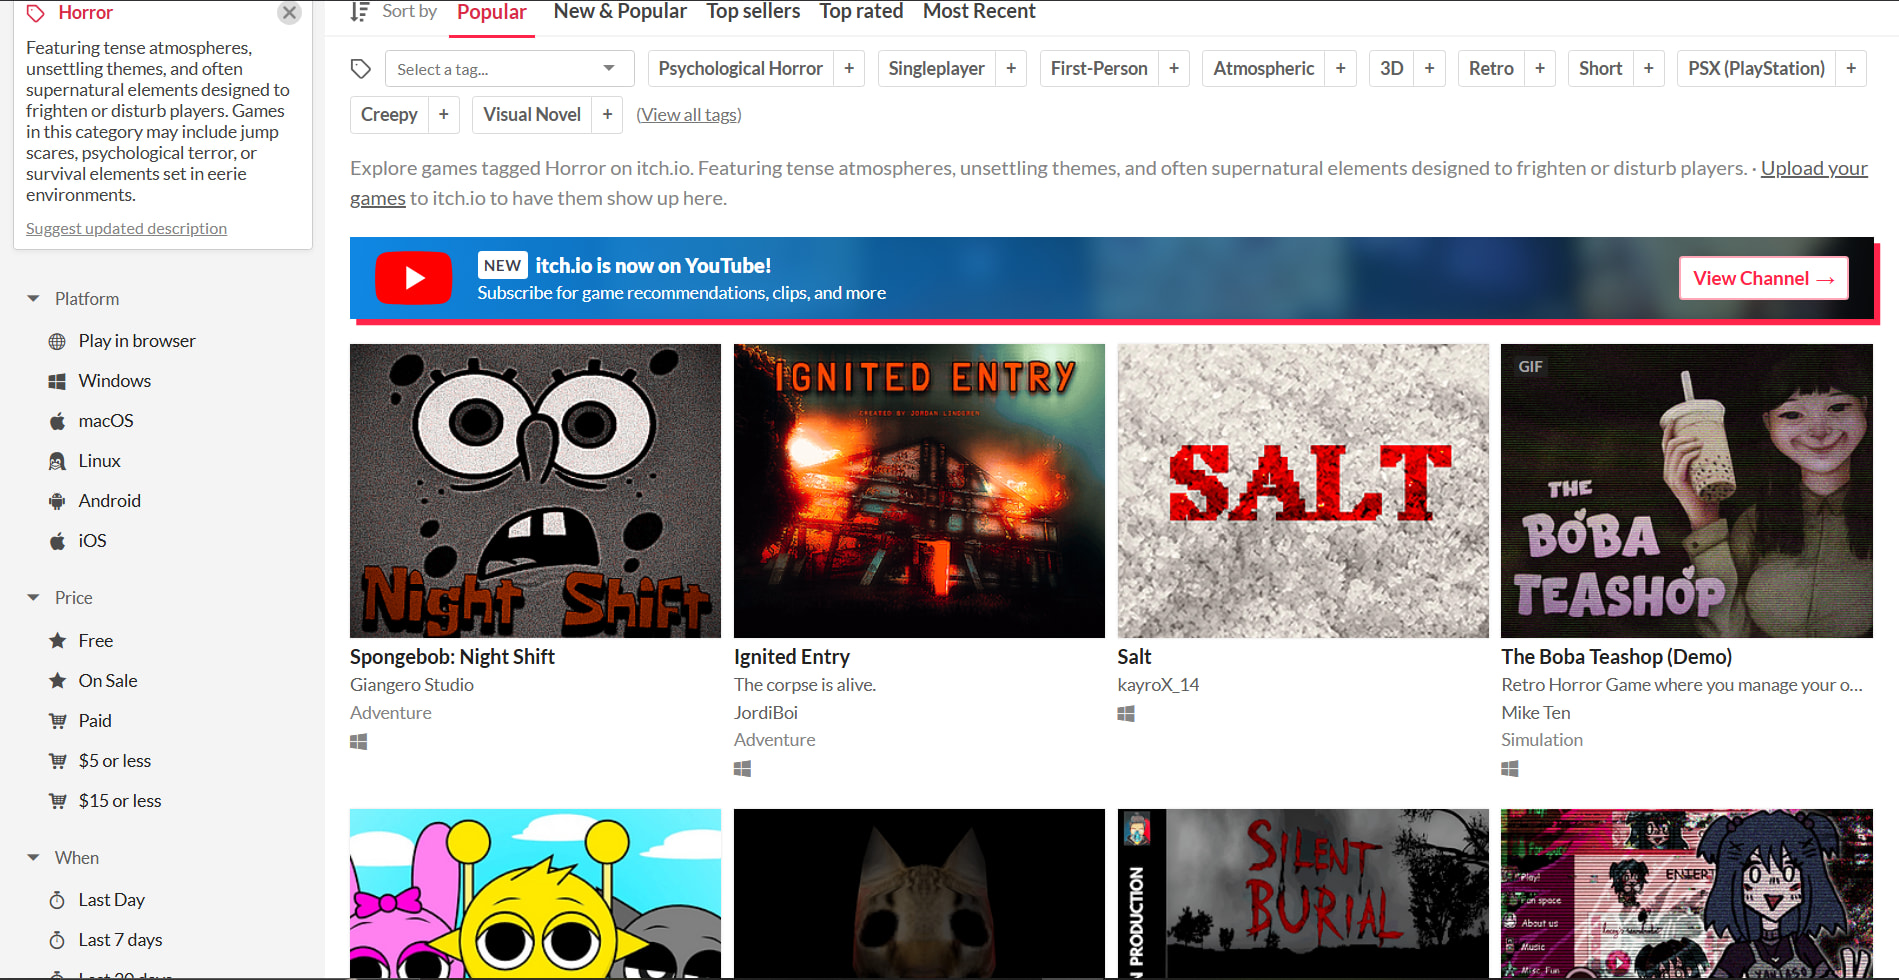1899x980 pixels.
Task: Open Spongebob: Night Shift thumbnail
Action: click(535, 491)
